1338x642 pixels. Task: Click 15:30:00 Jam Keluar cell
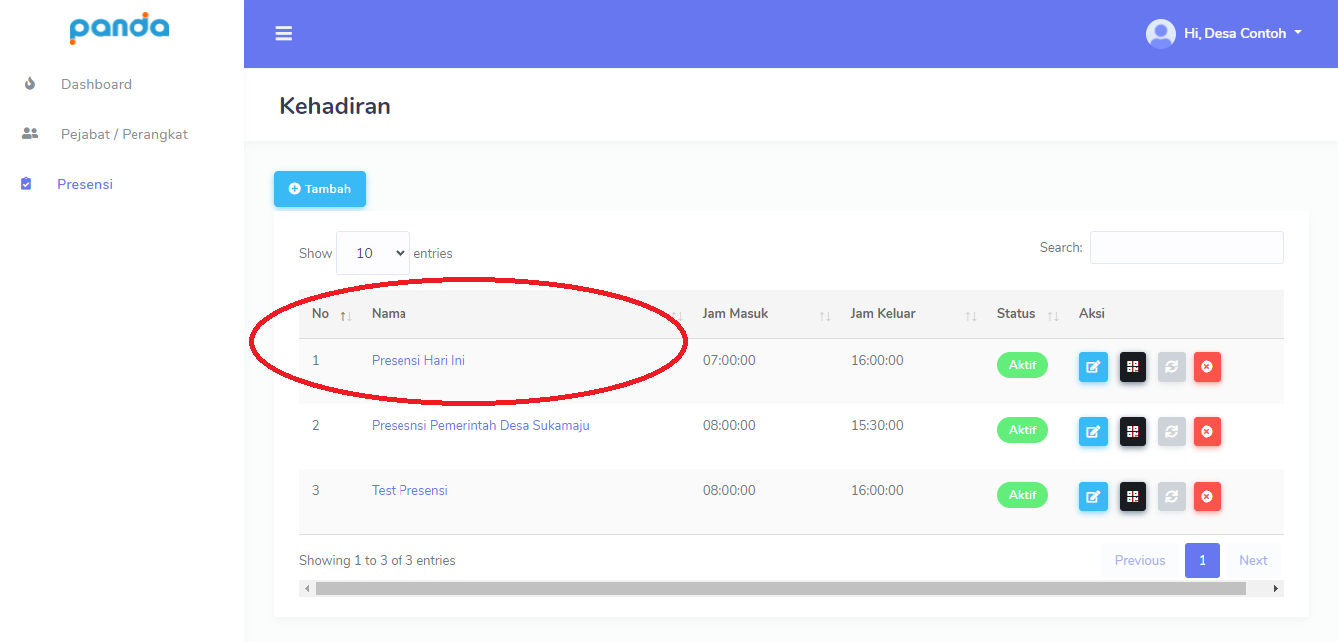[x=877, y=426]
